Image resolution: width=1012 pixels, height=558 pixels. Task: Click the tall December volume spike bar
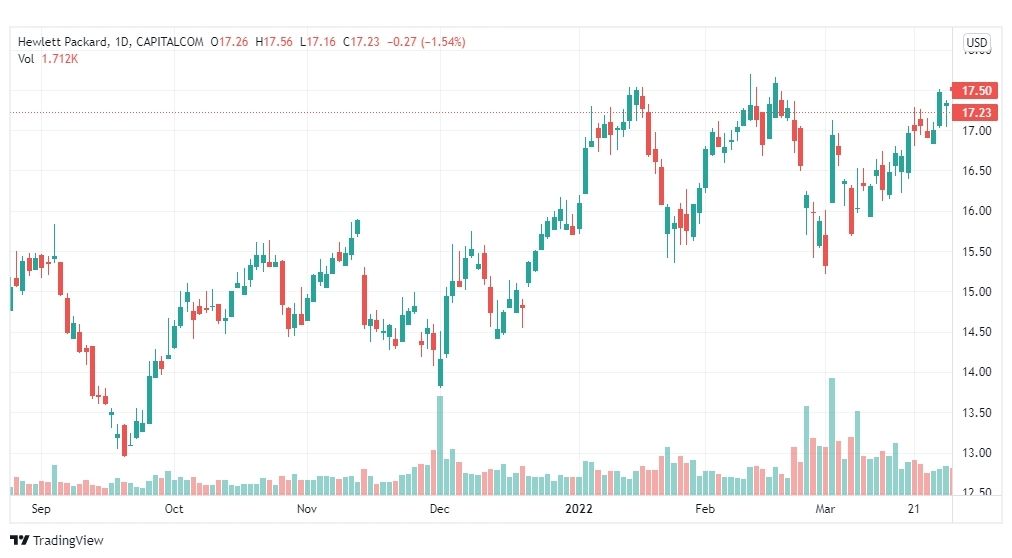(x=440, y=445)
